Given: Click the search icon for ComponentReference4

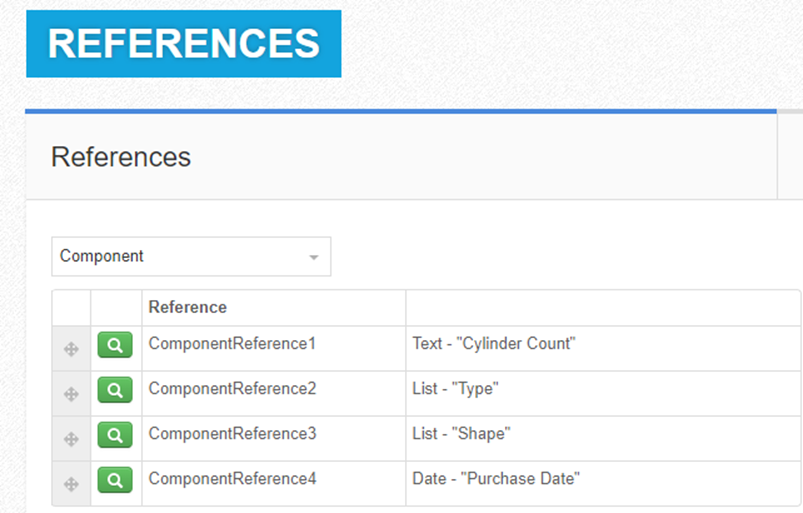Looking at the screenshot, I should (115, 480).
